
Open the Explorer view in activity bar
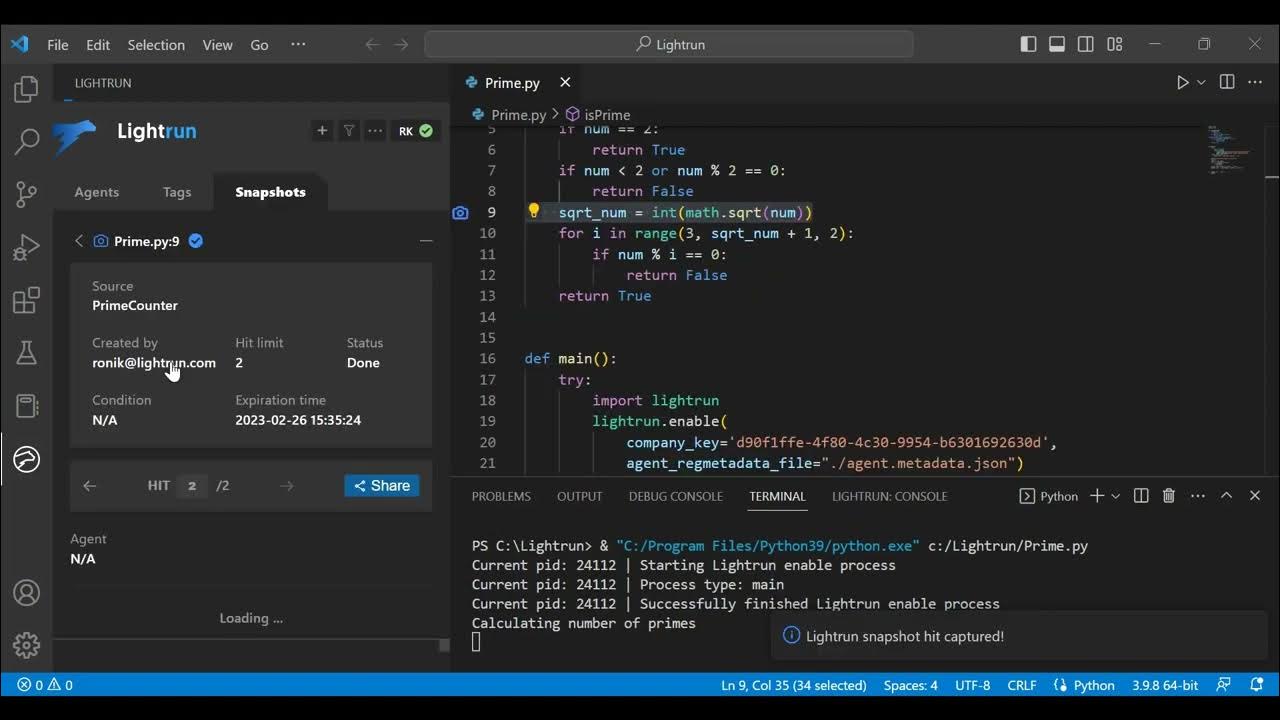click(x=26, y=89)
